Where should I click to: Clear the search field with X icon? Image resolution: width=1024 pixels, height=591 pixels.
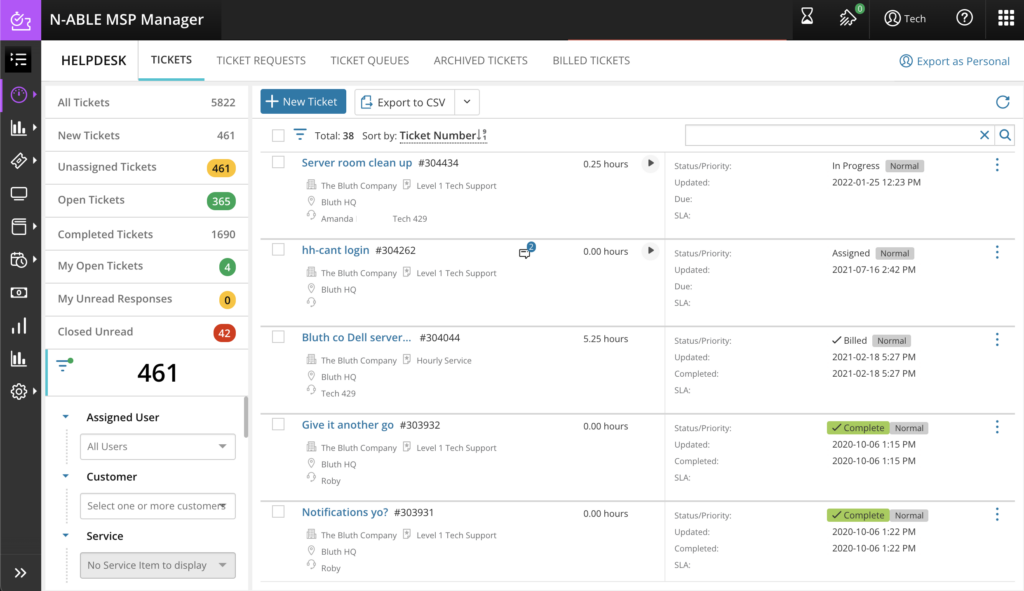tap(984, 135)
